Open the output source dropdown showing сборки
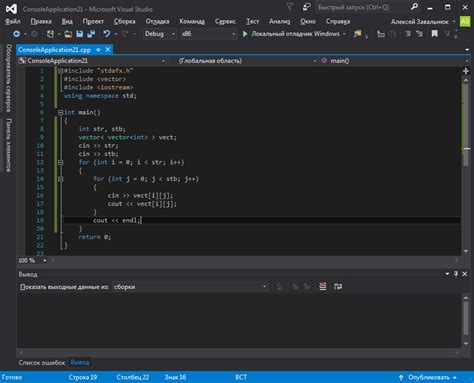 [190, 287]
